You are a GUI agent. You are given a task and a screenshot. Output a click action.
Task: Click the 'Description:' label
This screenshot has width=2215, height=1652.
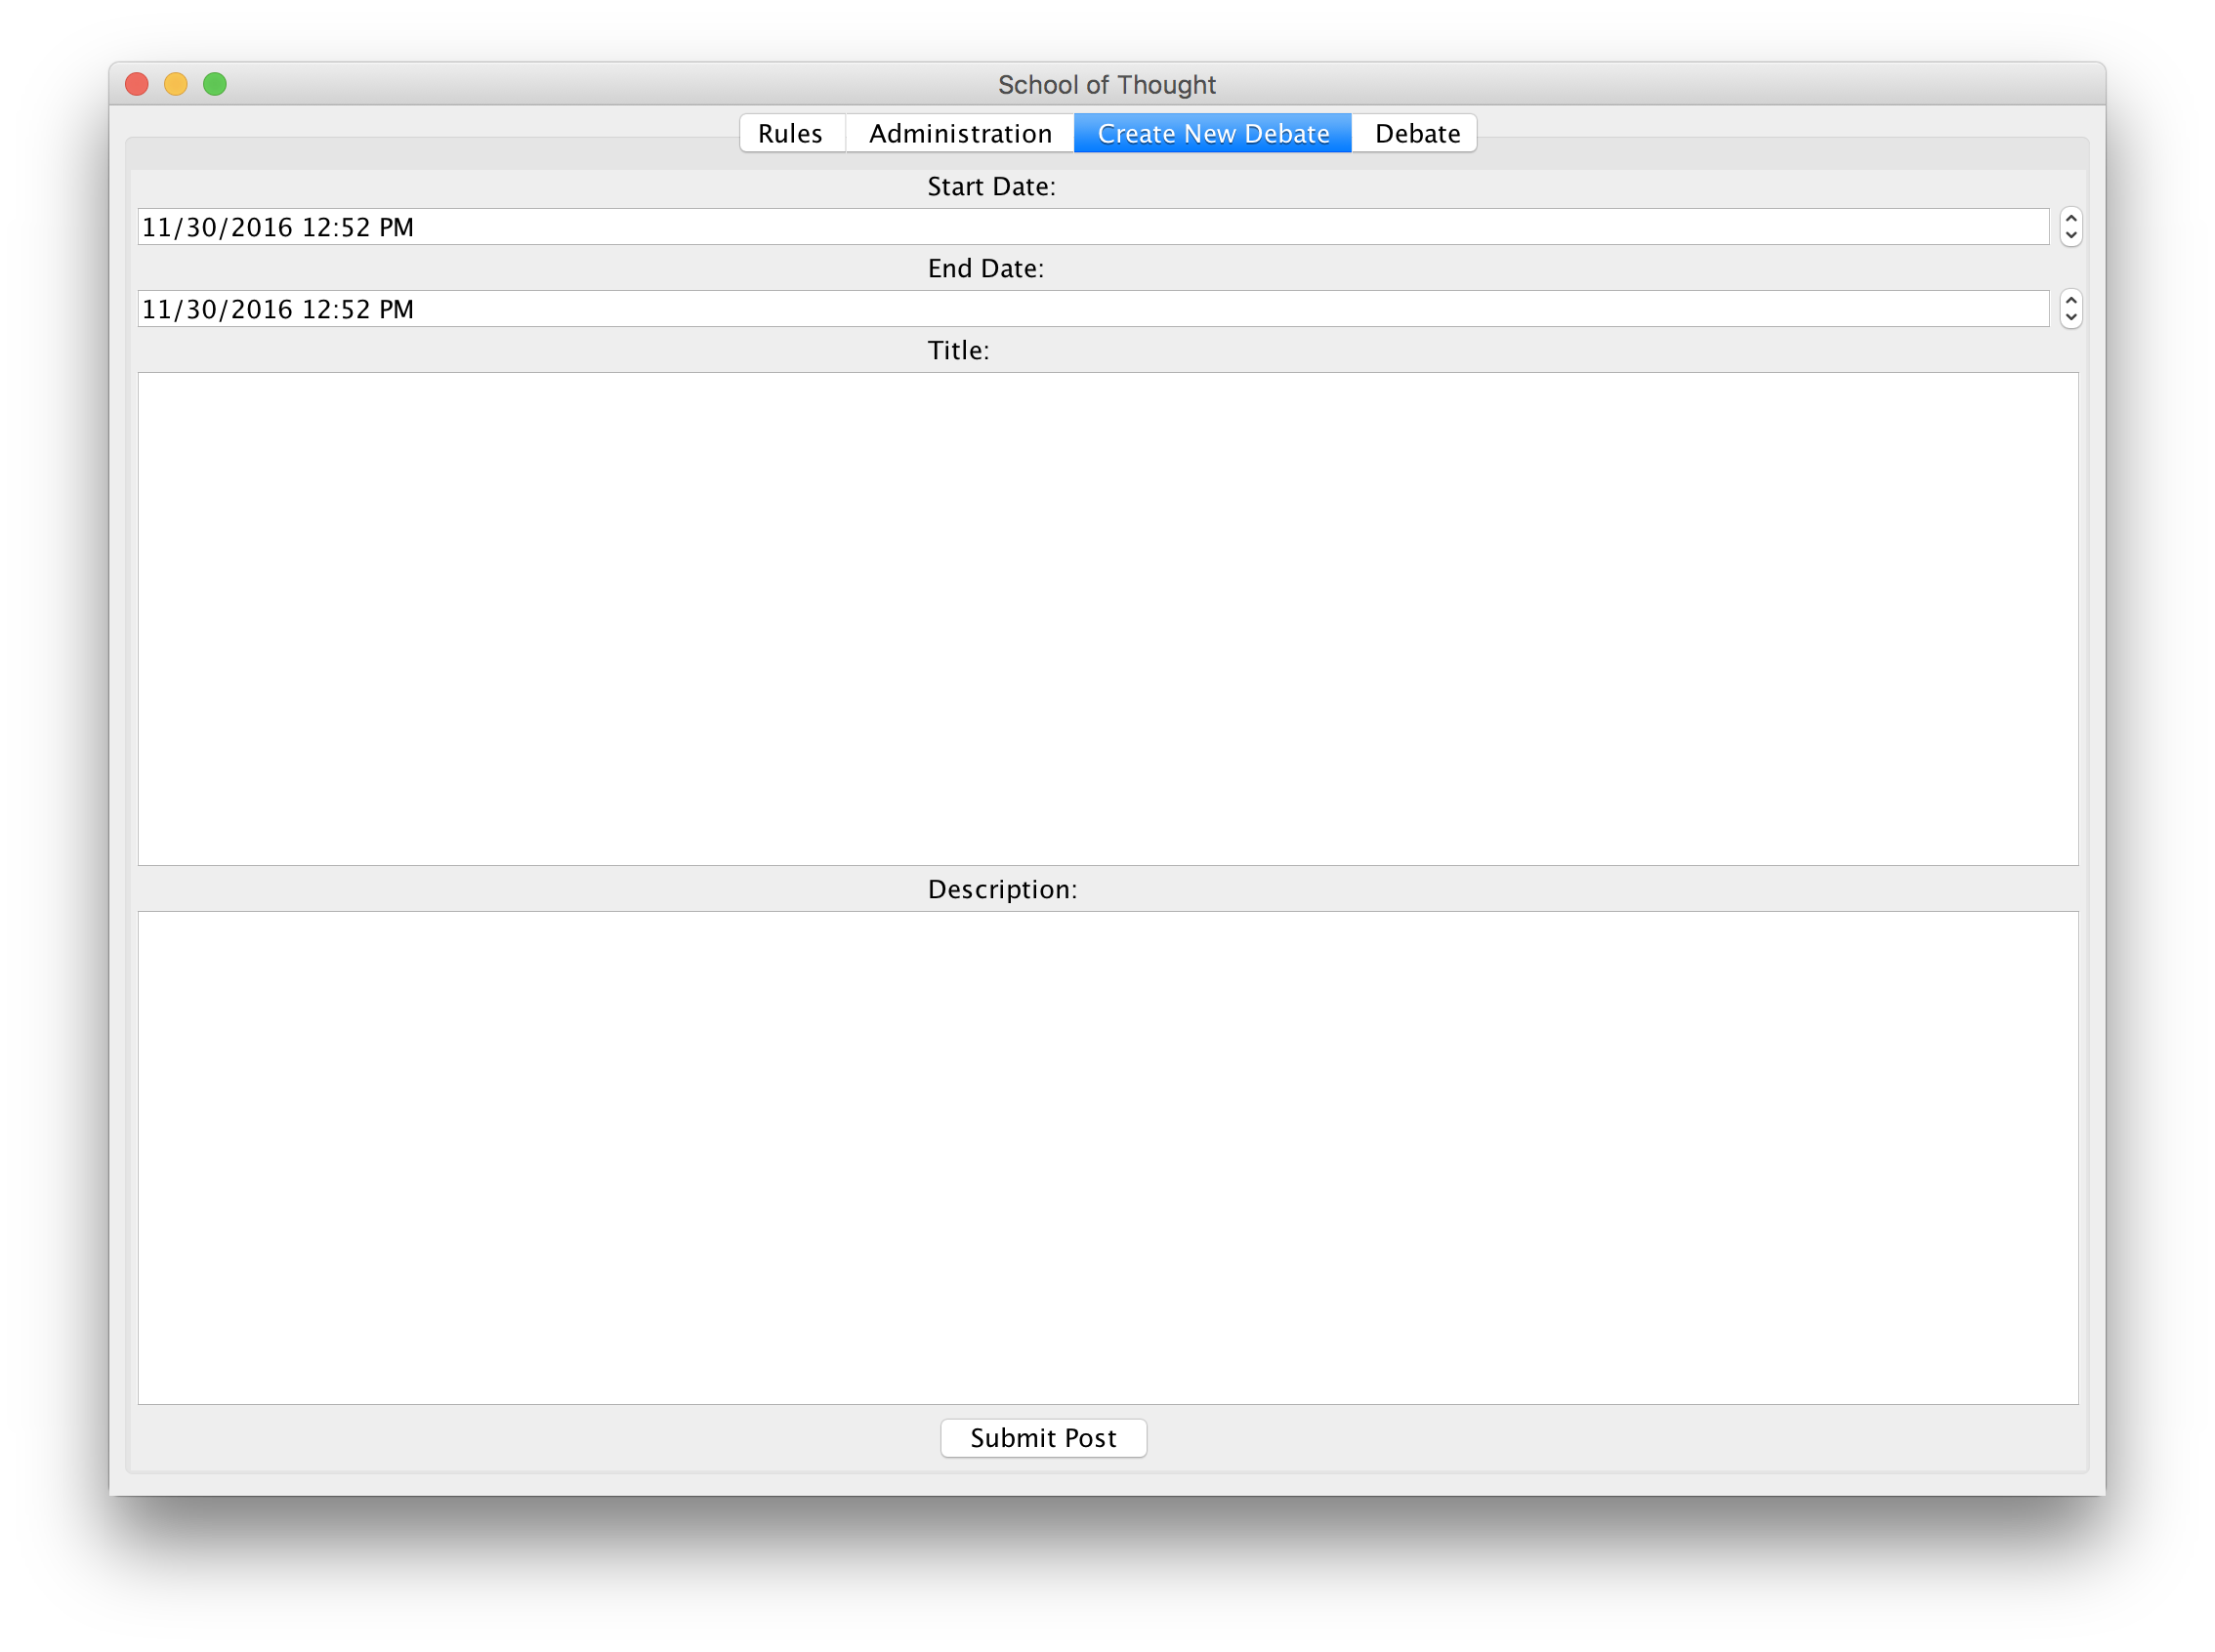click(1002, 890)
